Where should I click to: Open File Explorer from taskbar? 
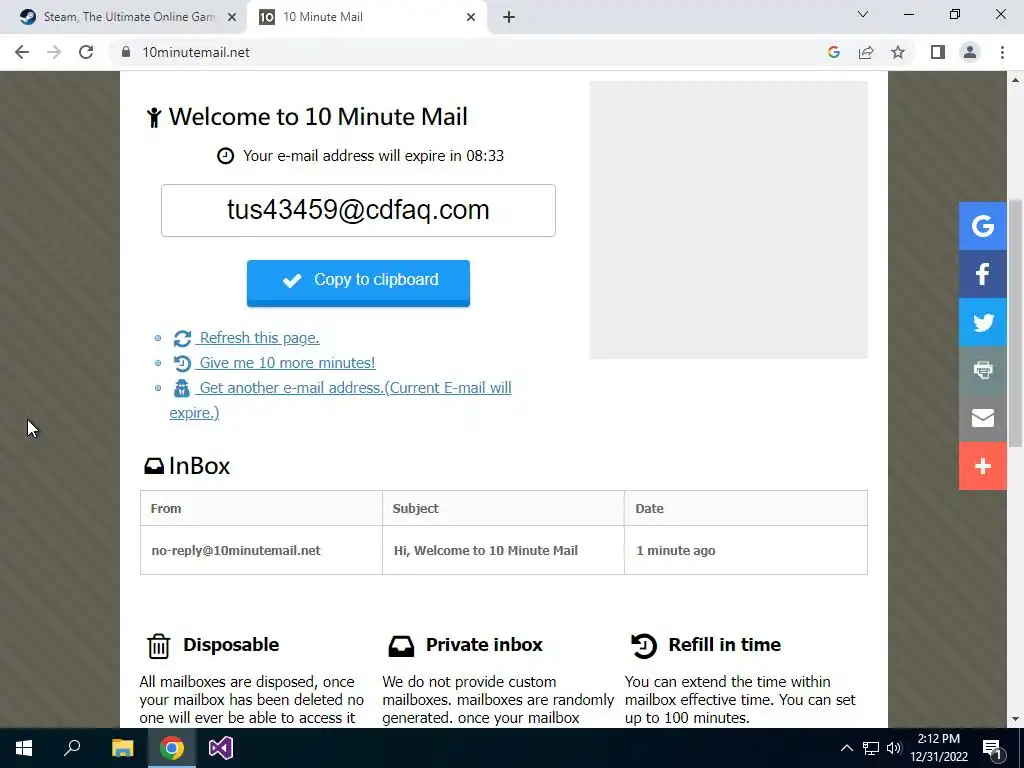pyautogui.click(x=122, y=748)
